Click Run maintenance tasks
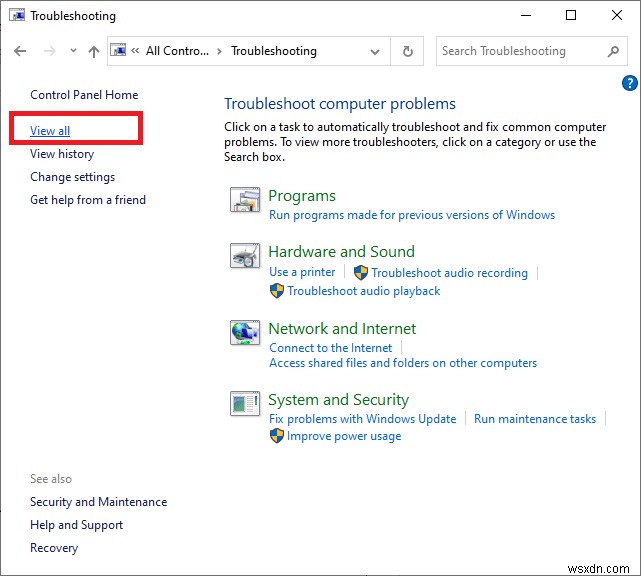The width and height of the screenshot is (641, 579). point(535,419)
